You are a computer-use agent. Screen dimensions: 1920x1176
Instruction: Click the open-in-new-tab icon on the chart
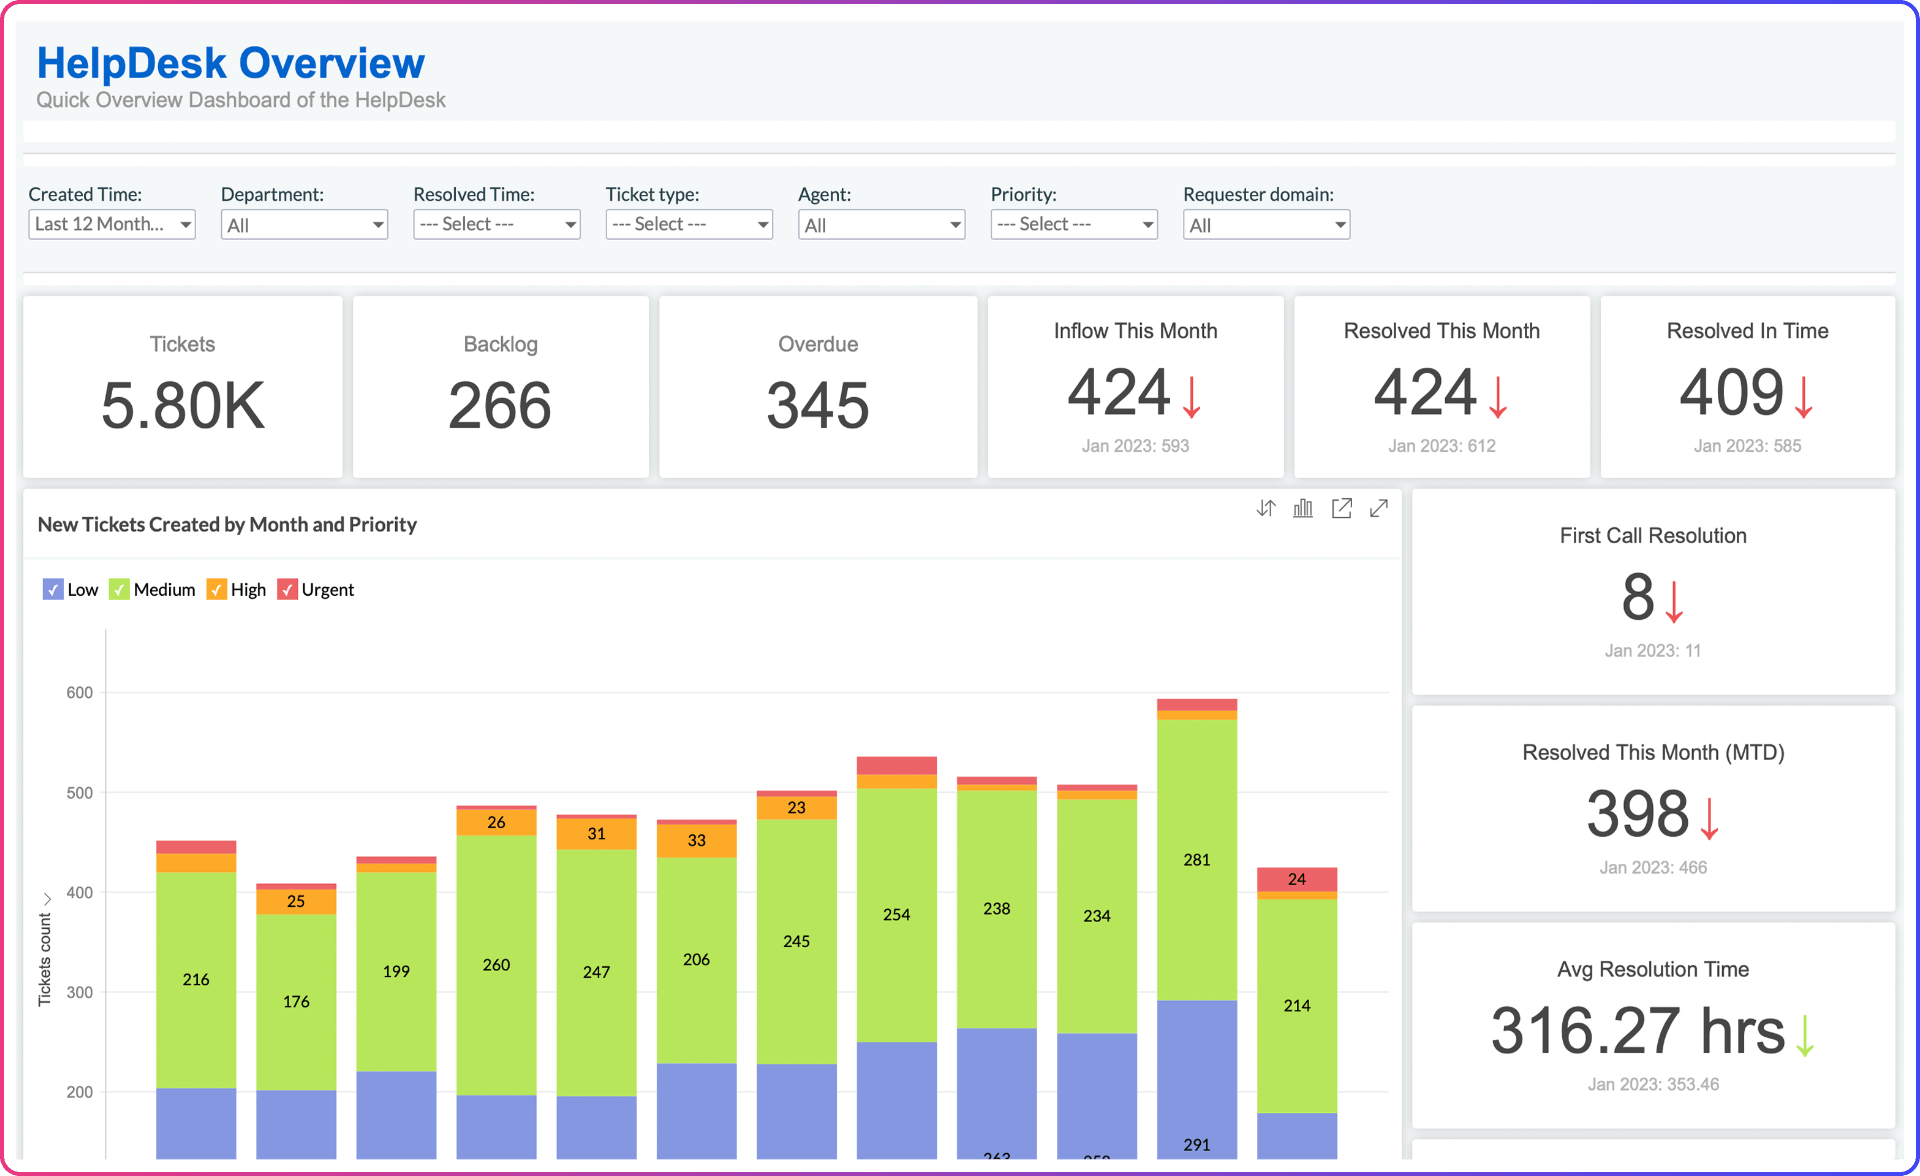click(x=1342, y=508)
